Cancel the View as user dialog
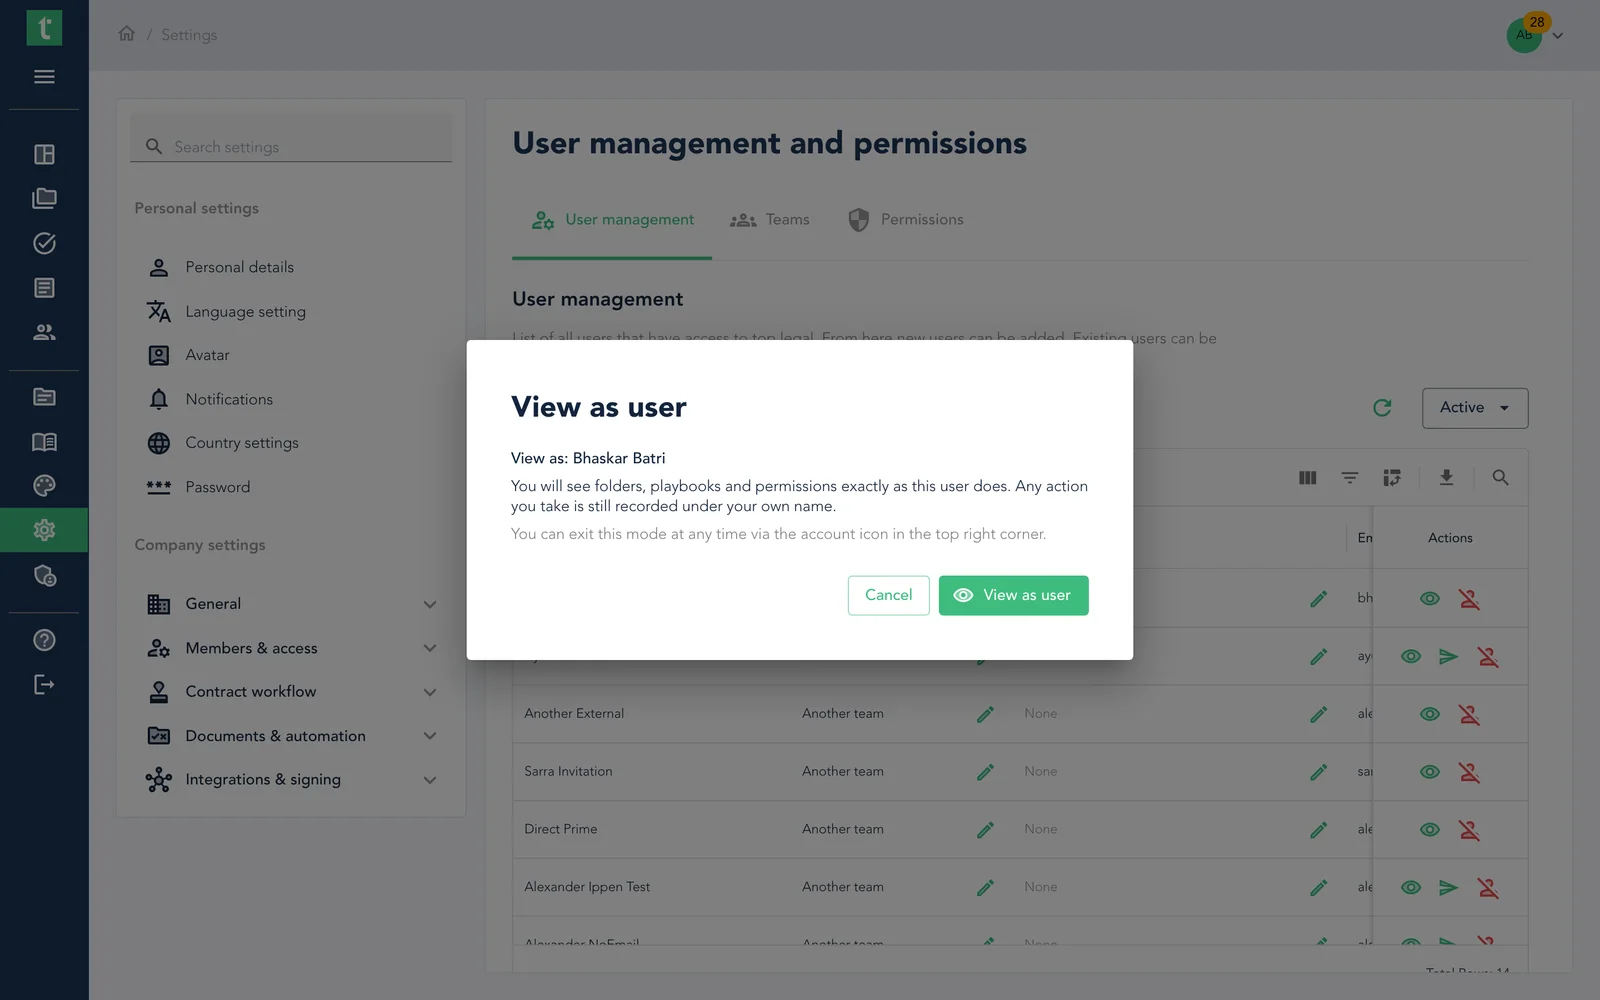Viewport: 1600px width, 1000px height. [x=888, y=595]
